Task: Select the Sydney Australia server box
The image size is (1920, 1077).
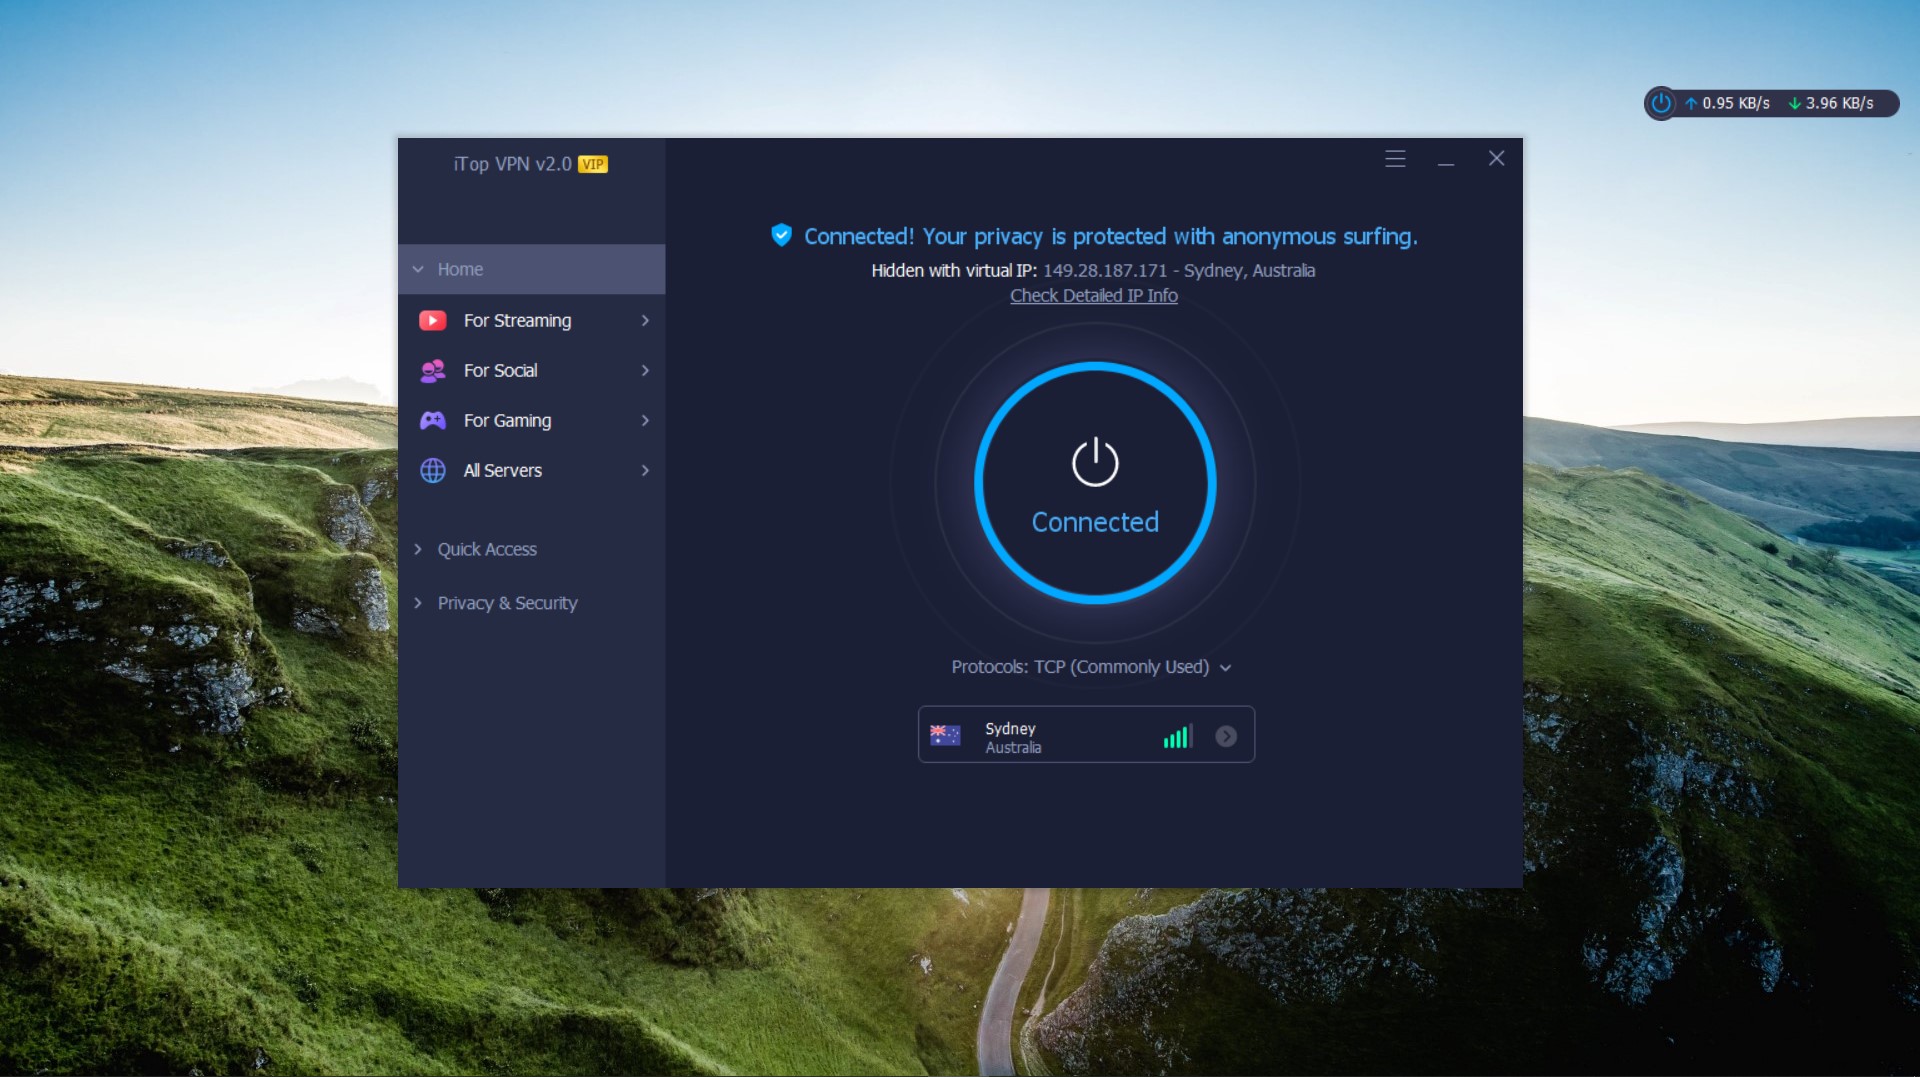Action: tap(1086, 735)
